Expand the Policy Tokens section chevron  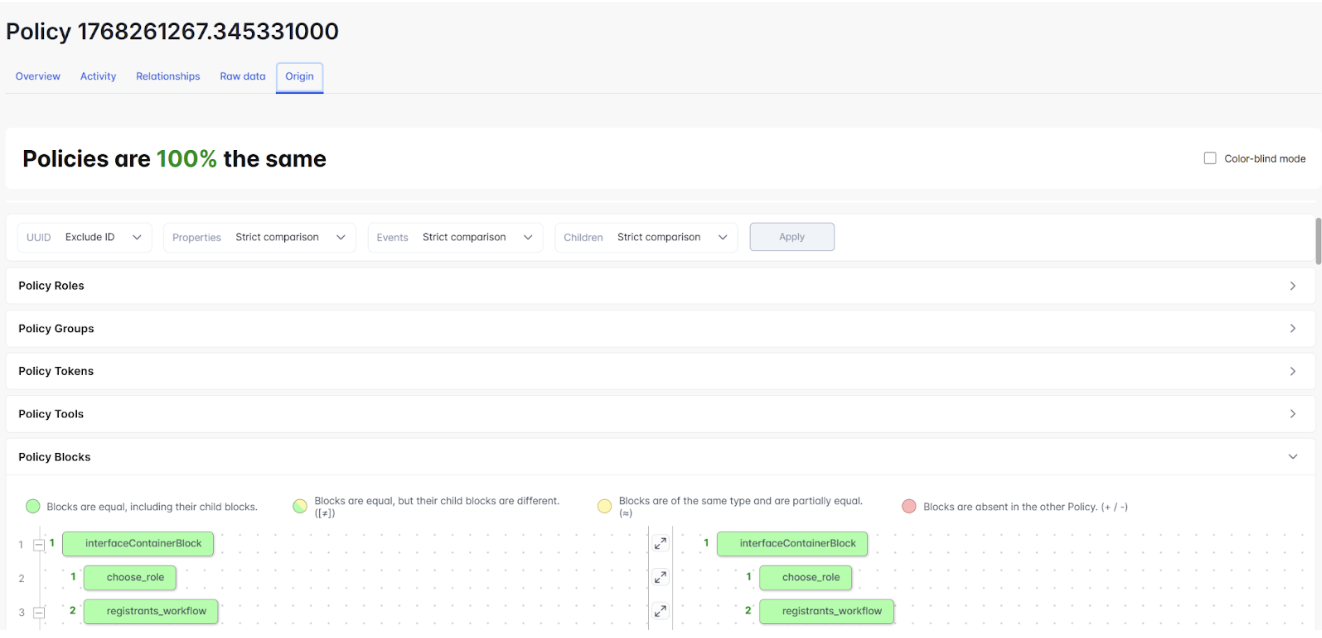1292,371
